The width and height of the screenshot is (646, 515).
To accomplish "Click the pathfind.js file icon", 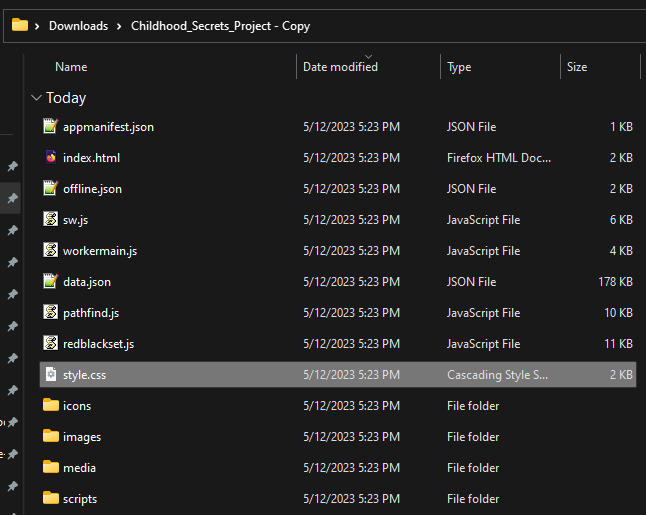I will [x=51, y=313].
